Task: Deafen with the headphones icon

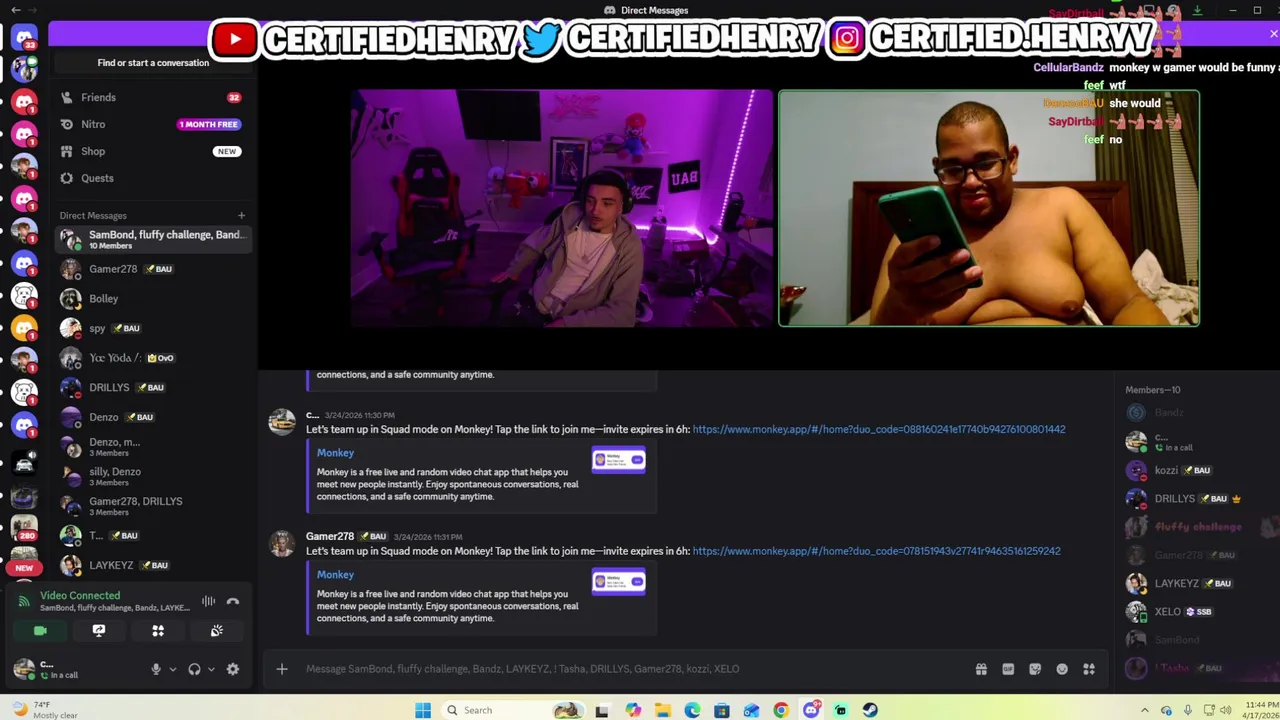Action: pos(194,669)
